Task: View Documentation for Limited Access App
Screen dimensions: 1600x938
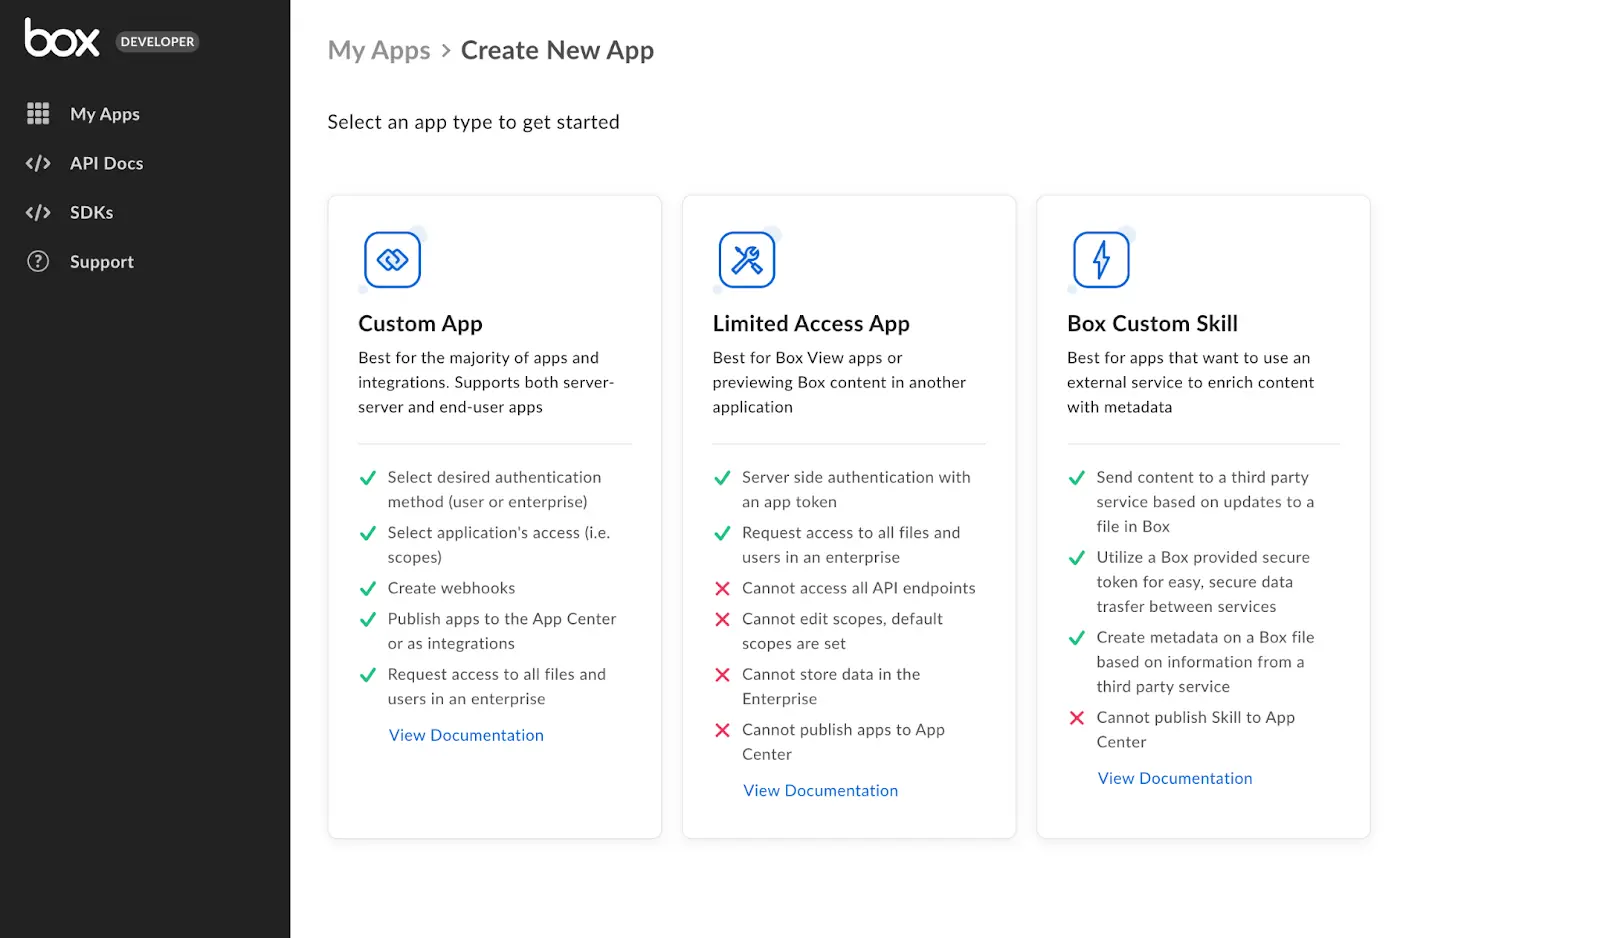Action: [820, 791]
